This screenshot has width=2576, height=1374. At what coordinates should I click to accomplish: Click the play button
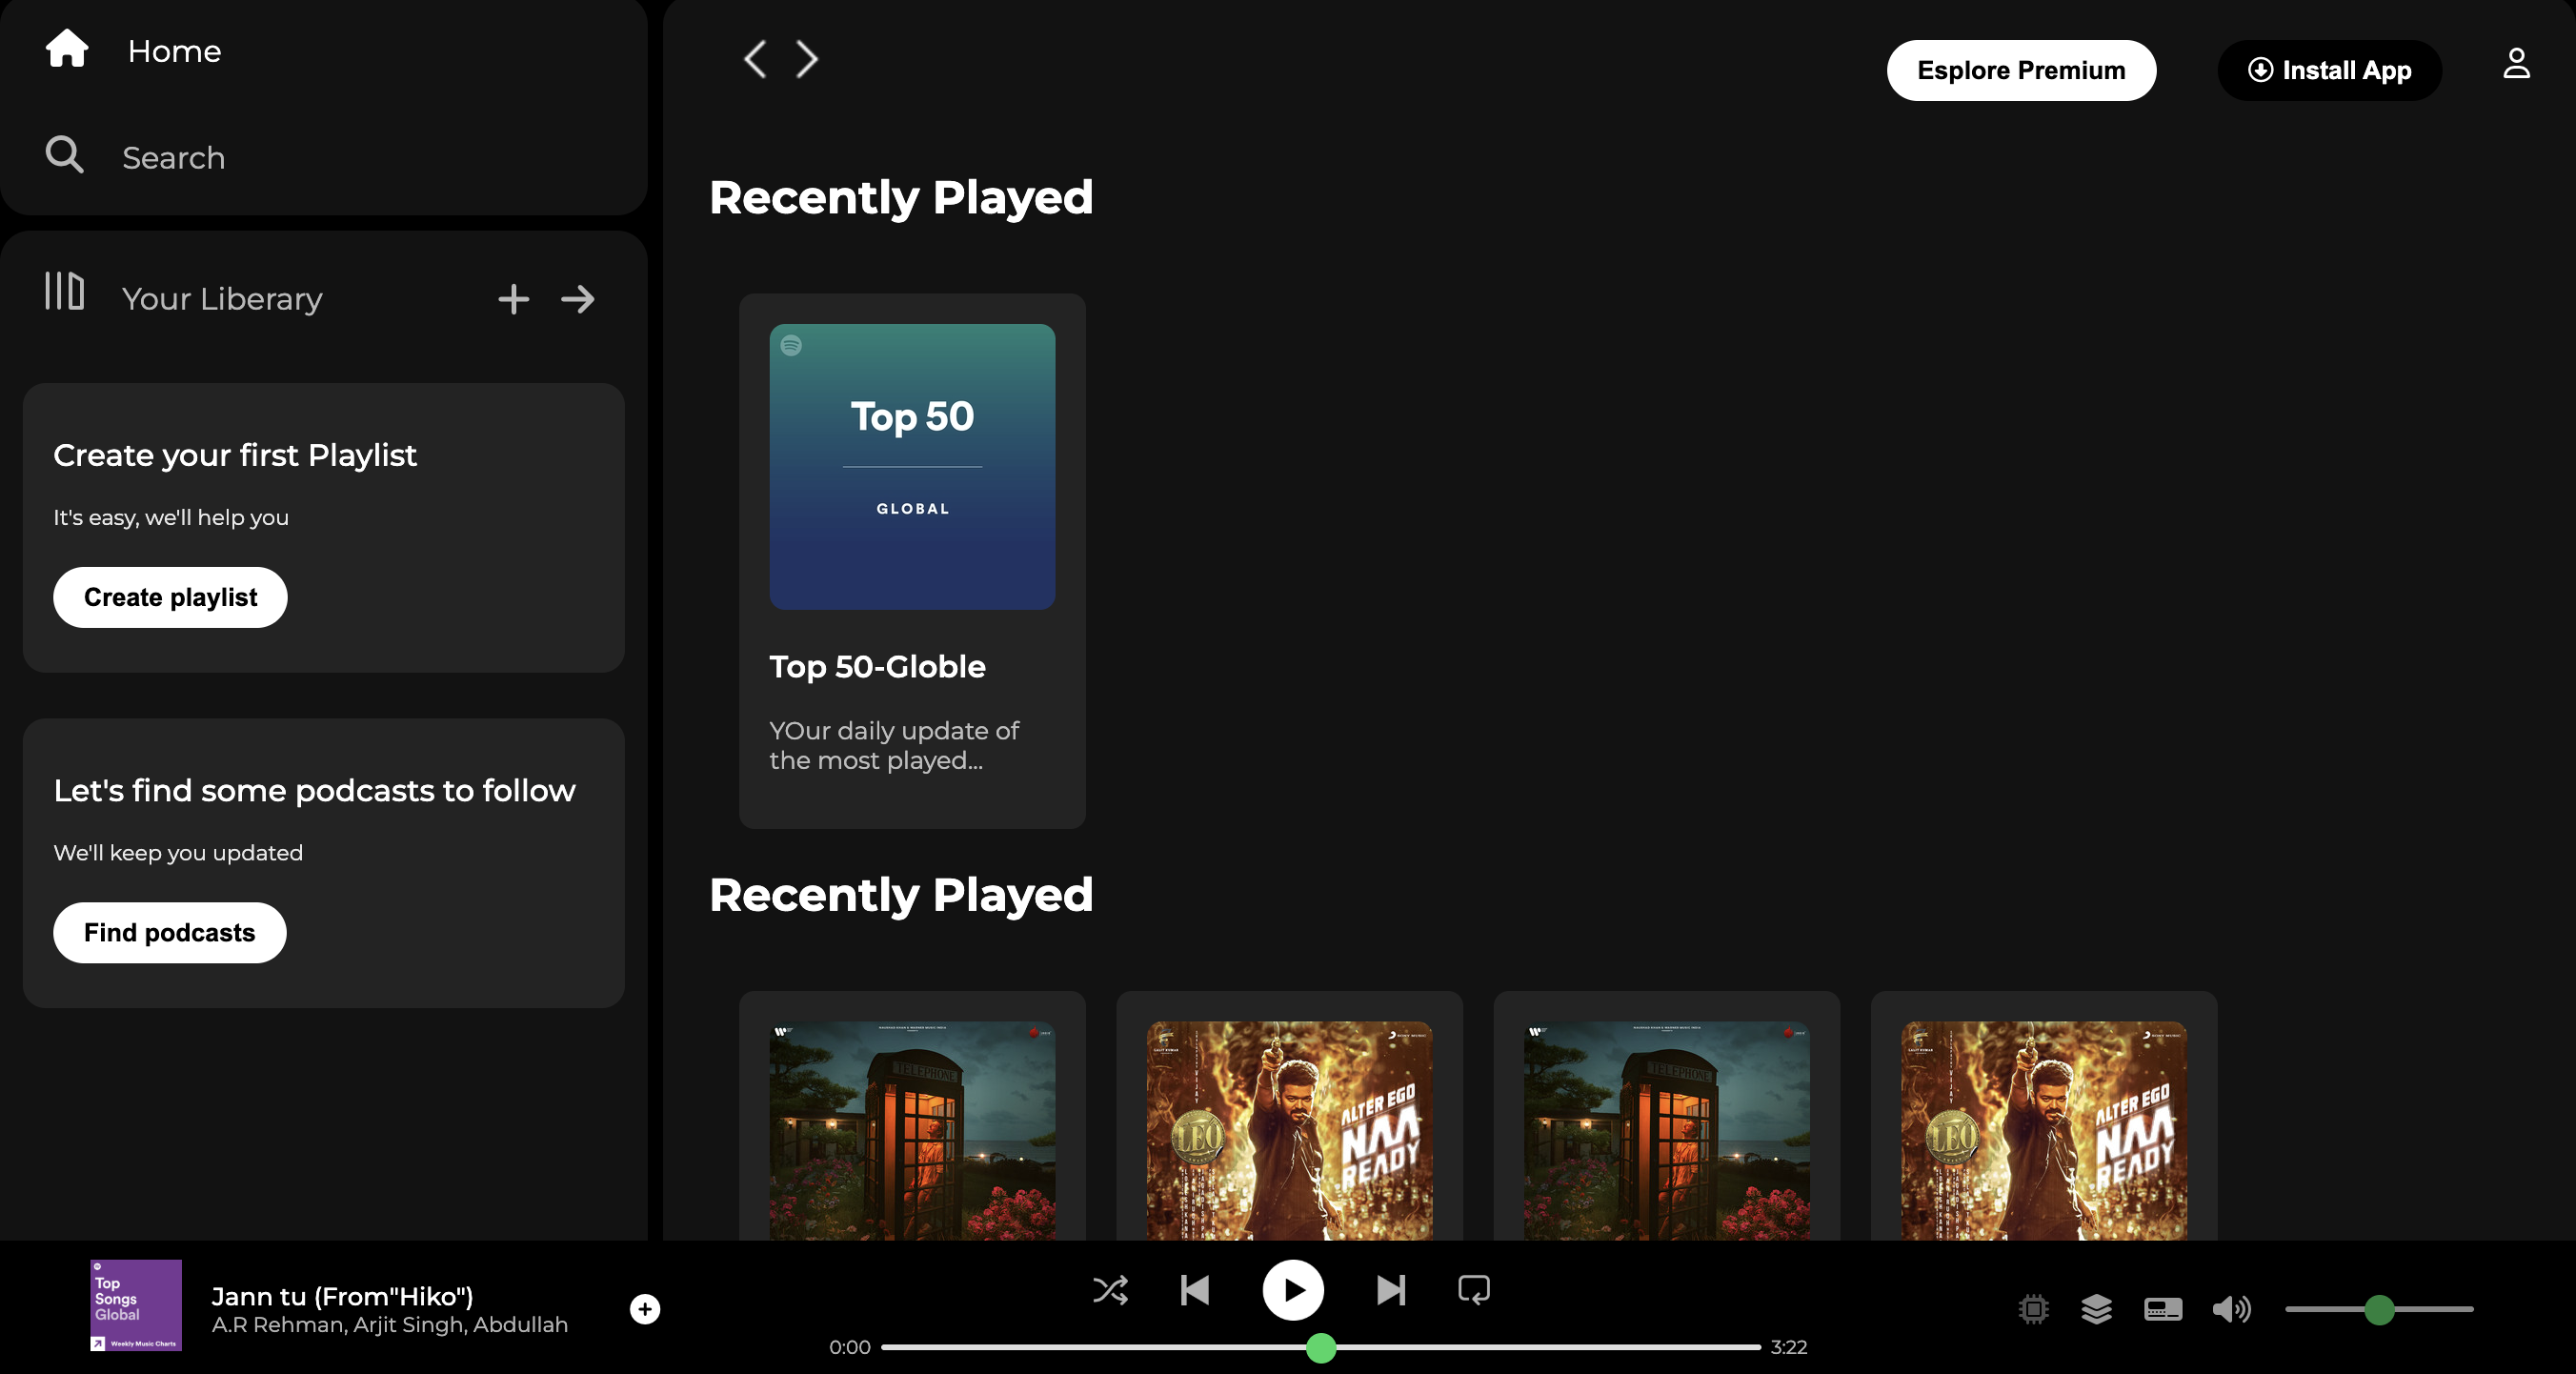tap(1293, 1290)
